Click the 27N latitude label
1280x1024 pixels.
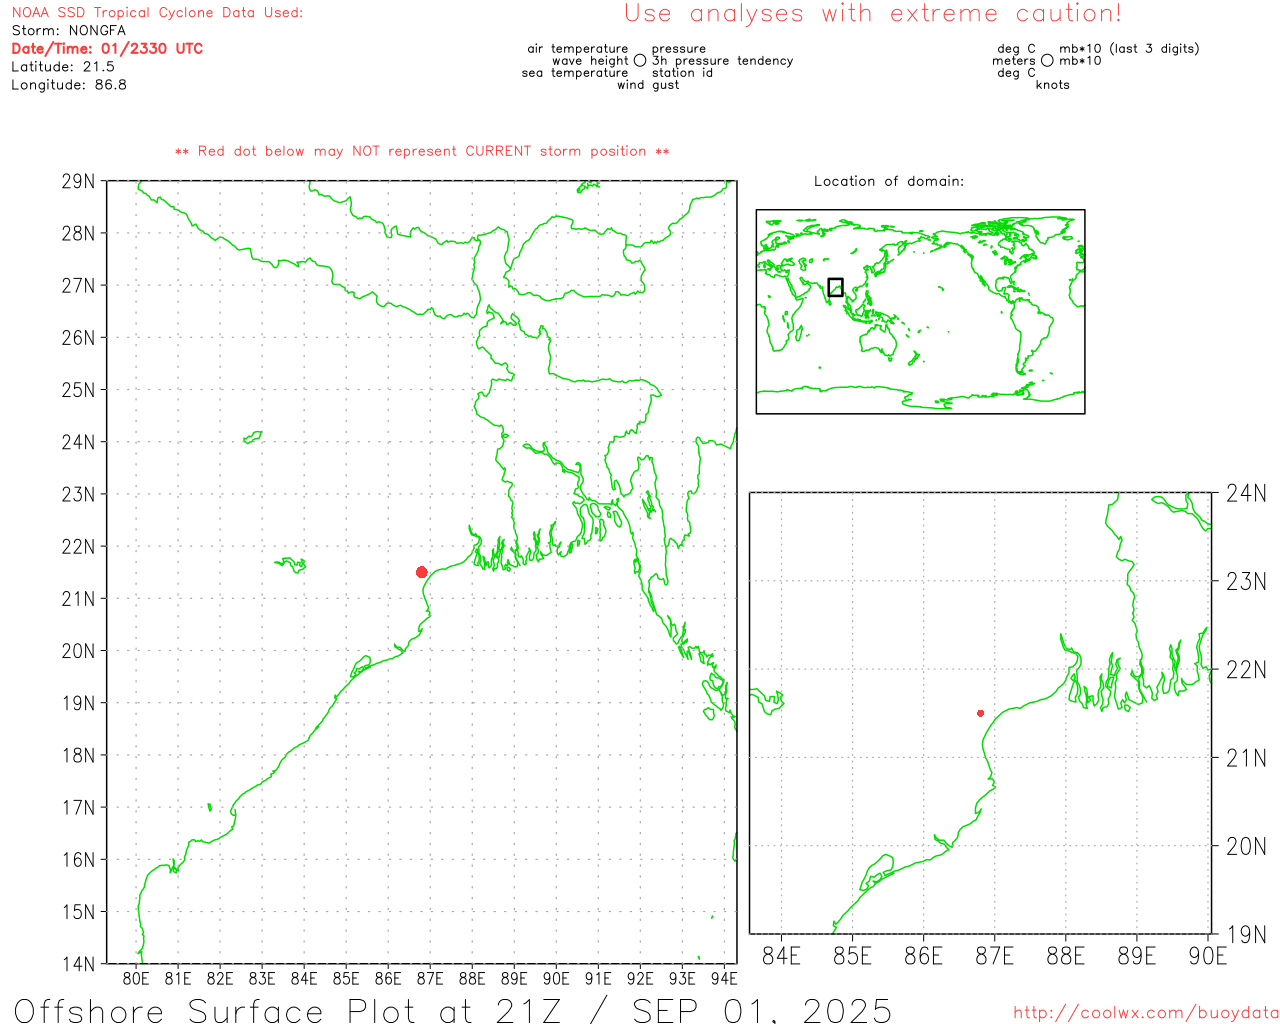pos(78,286)
